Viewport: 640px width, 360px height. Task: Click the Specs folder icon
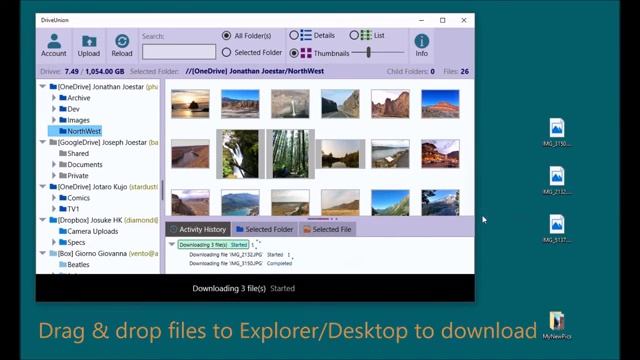point(63,242)
